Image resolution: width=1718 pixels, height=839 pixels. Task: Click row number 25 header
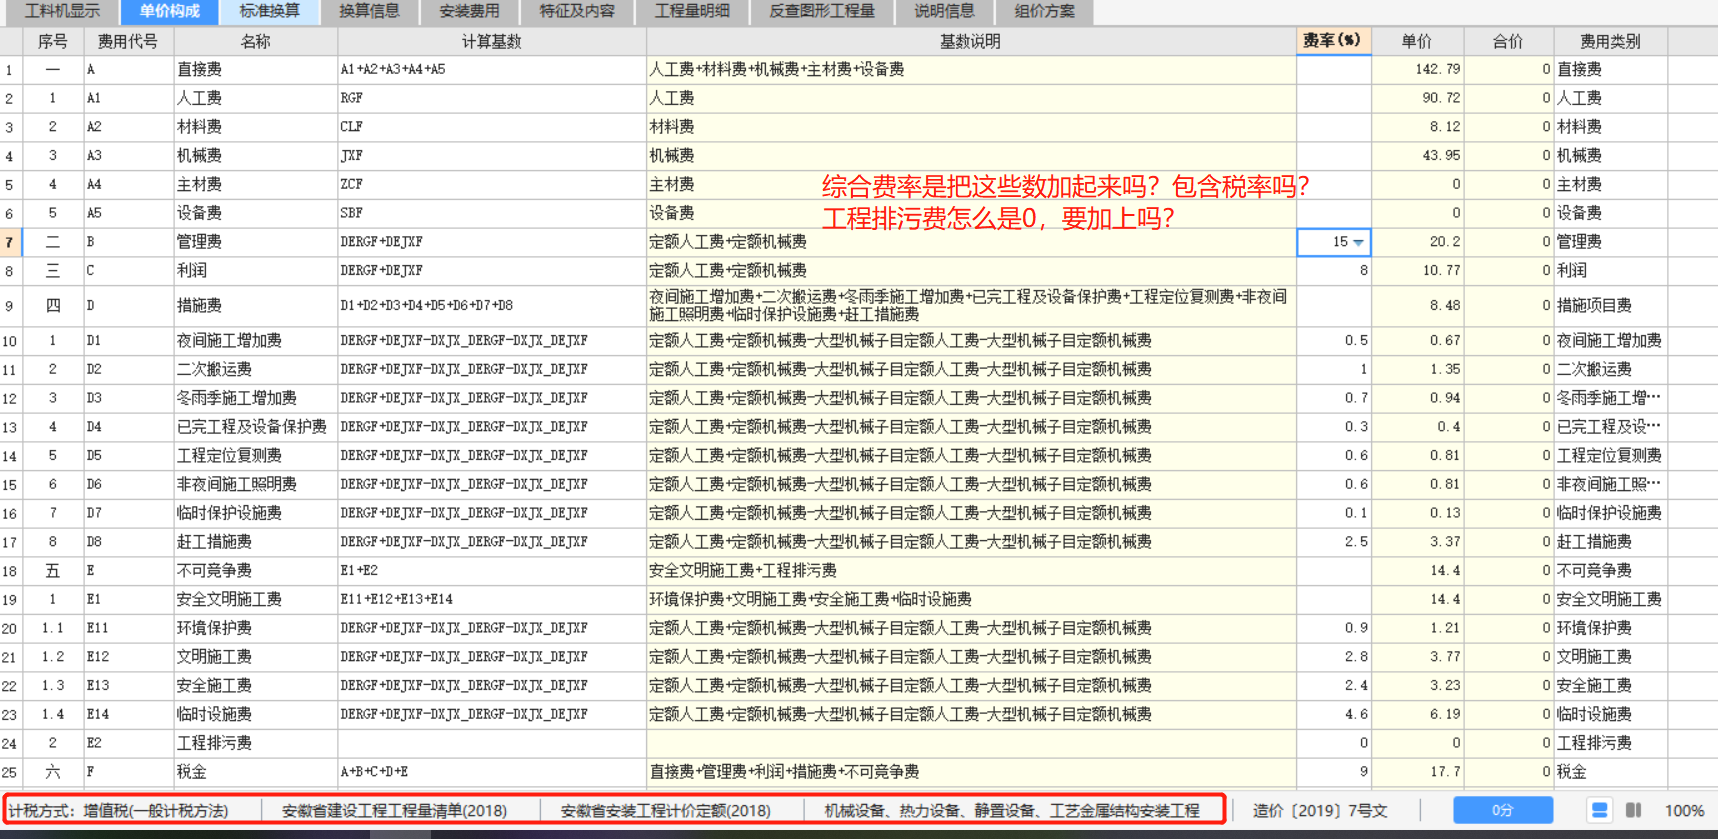pyautogui.click(x=10, y=772)
